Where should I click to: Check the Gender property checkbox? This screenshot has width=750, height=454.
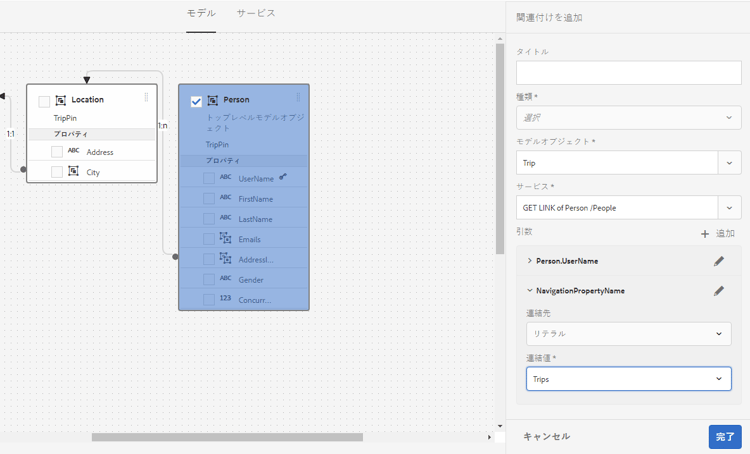pyautogui.click(x=209, y=279)
